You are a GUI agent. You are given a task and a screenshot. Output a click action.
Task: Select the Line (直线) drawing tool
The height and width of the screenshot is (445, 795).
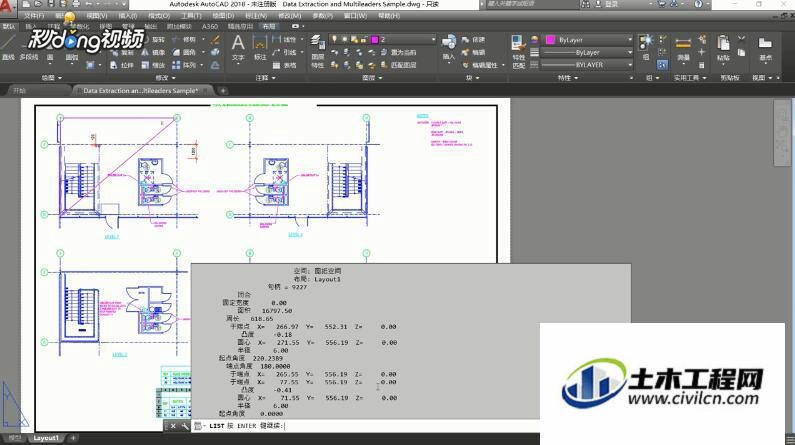pyautogui.click(x=8, y=48)
